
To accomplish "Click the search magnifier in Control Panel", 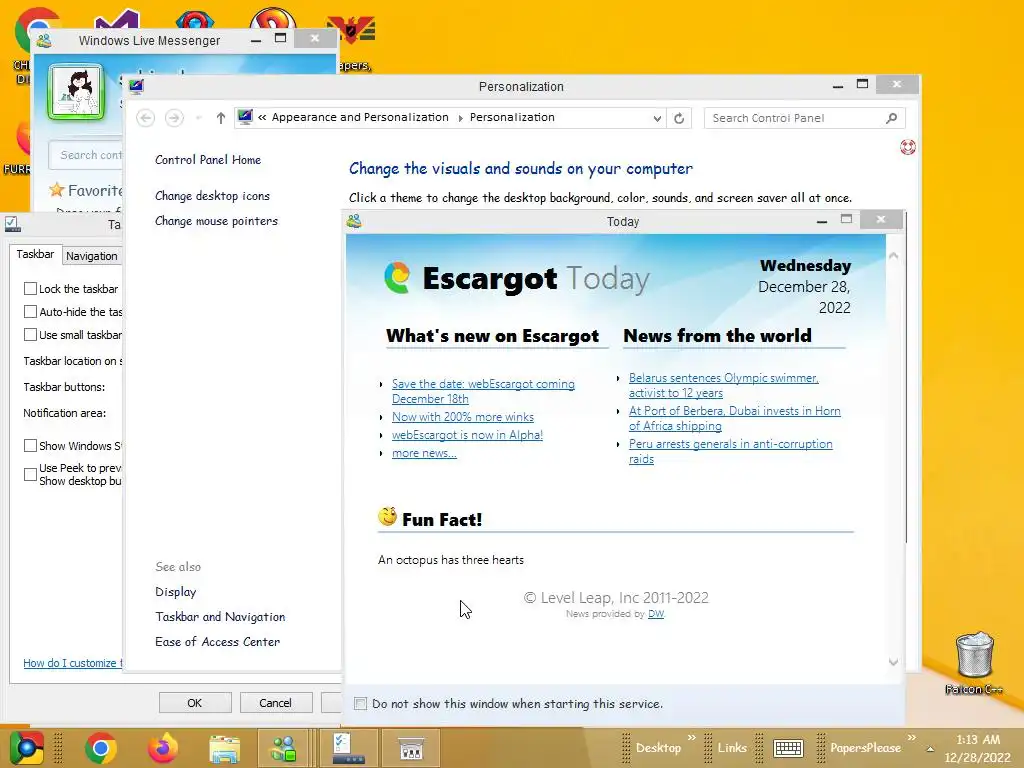I will [x=891, y=118].
